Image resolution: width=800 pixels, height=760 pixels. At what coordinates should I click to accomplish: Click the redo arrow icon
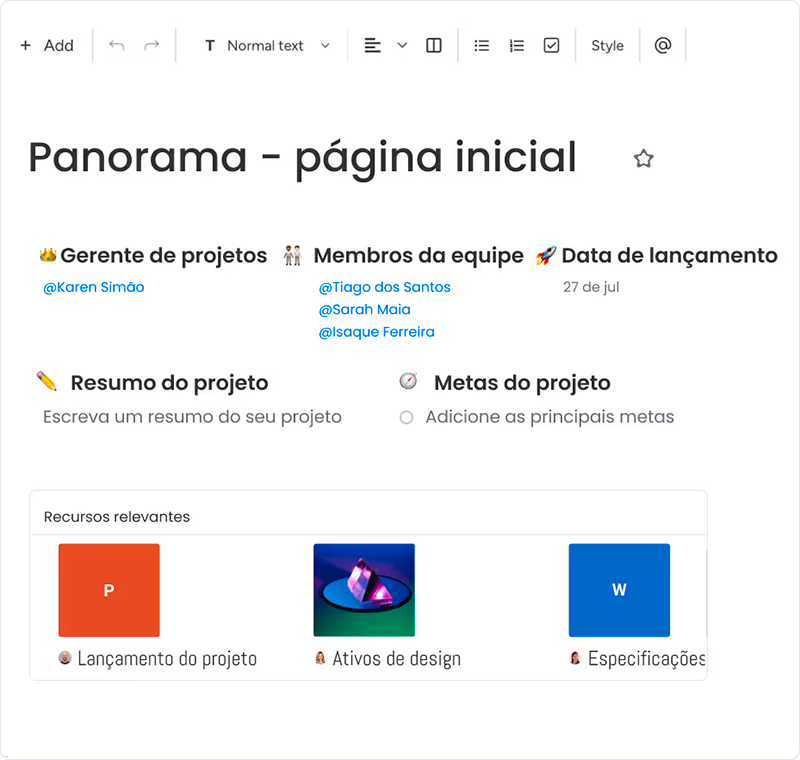tap(152, 46)
